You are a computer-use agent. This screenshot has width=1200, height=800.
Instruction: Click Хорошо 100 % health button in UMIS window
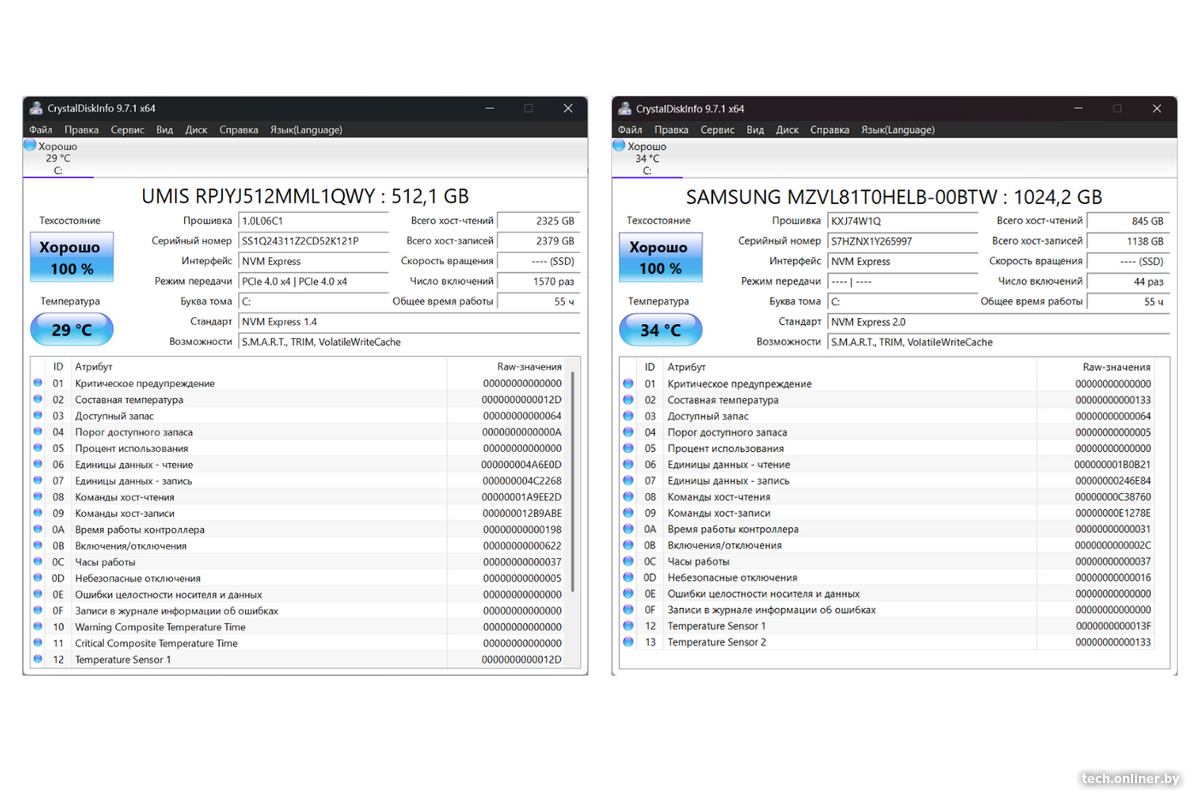[71, 257]
